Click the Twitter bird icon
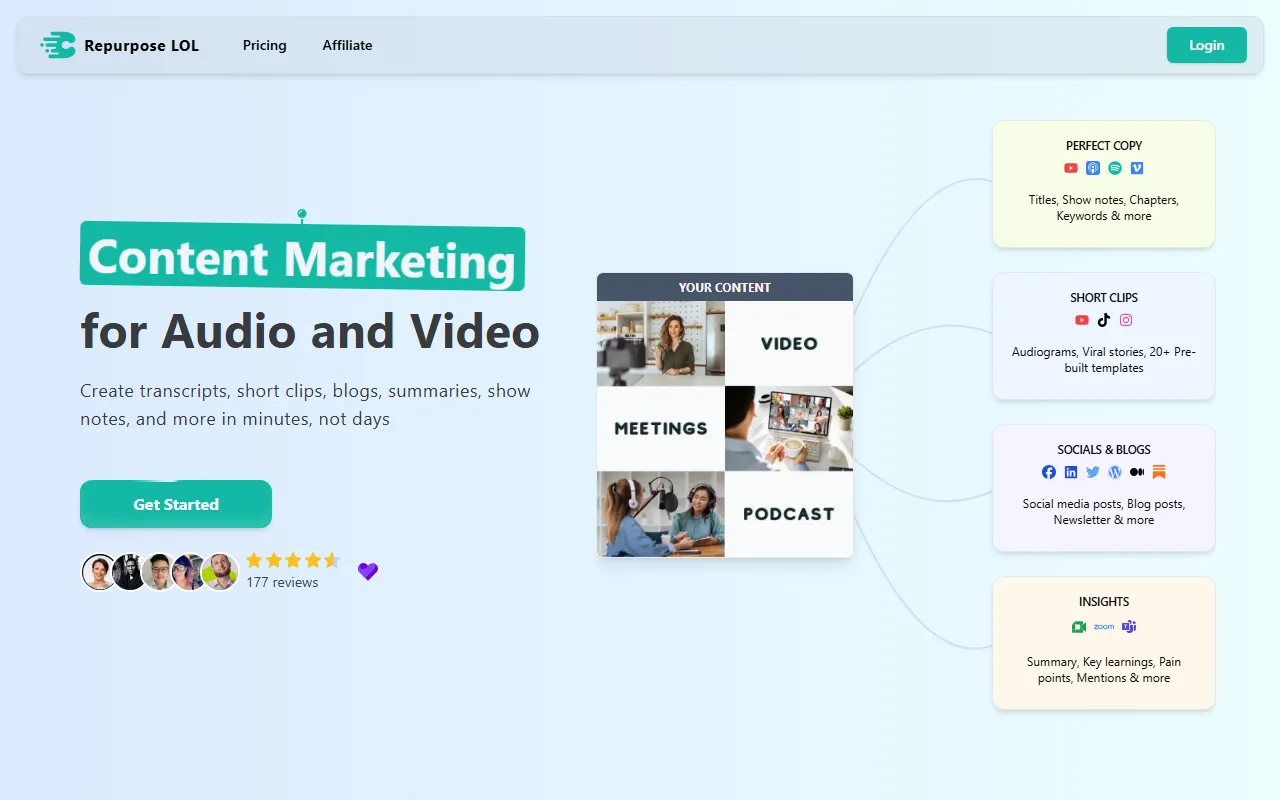Viewport: 1280px width, 800px height. (1093, 473)
